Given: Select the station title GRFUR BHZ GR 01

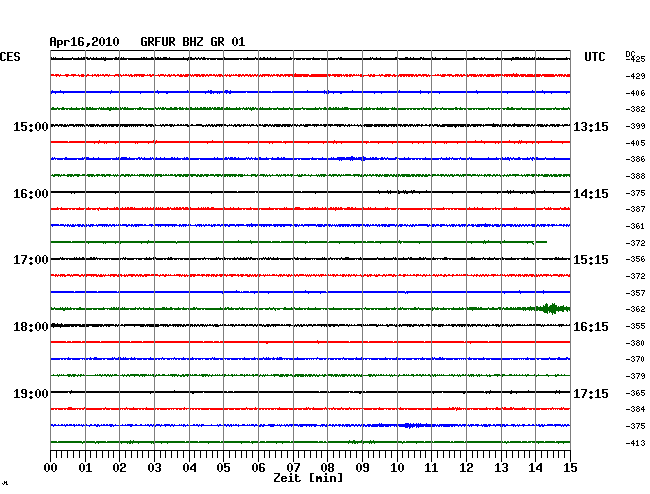Looking at the screenshot, I should click(x=193, y=42).
